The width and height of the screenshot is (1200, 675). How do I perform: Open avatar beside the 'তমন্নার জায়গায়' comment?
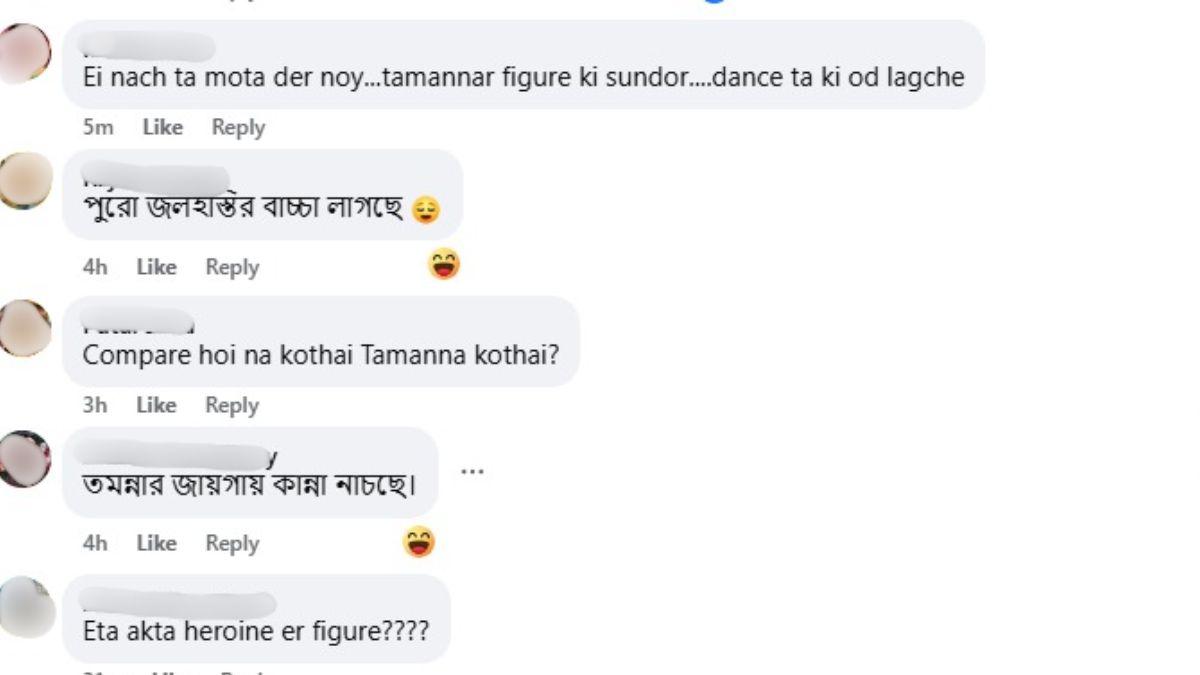(24, 459)
